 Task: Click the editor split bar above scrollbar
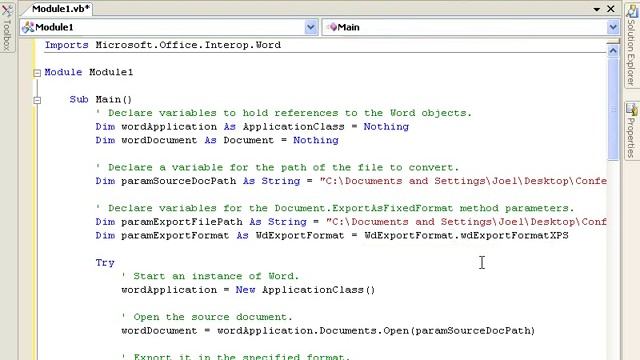pos(613,42)
